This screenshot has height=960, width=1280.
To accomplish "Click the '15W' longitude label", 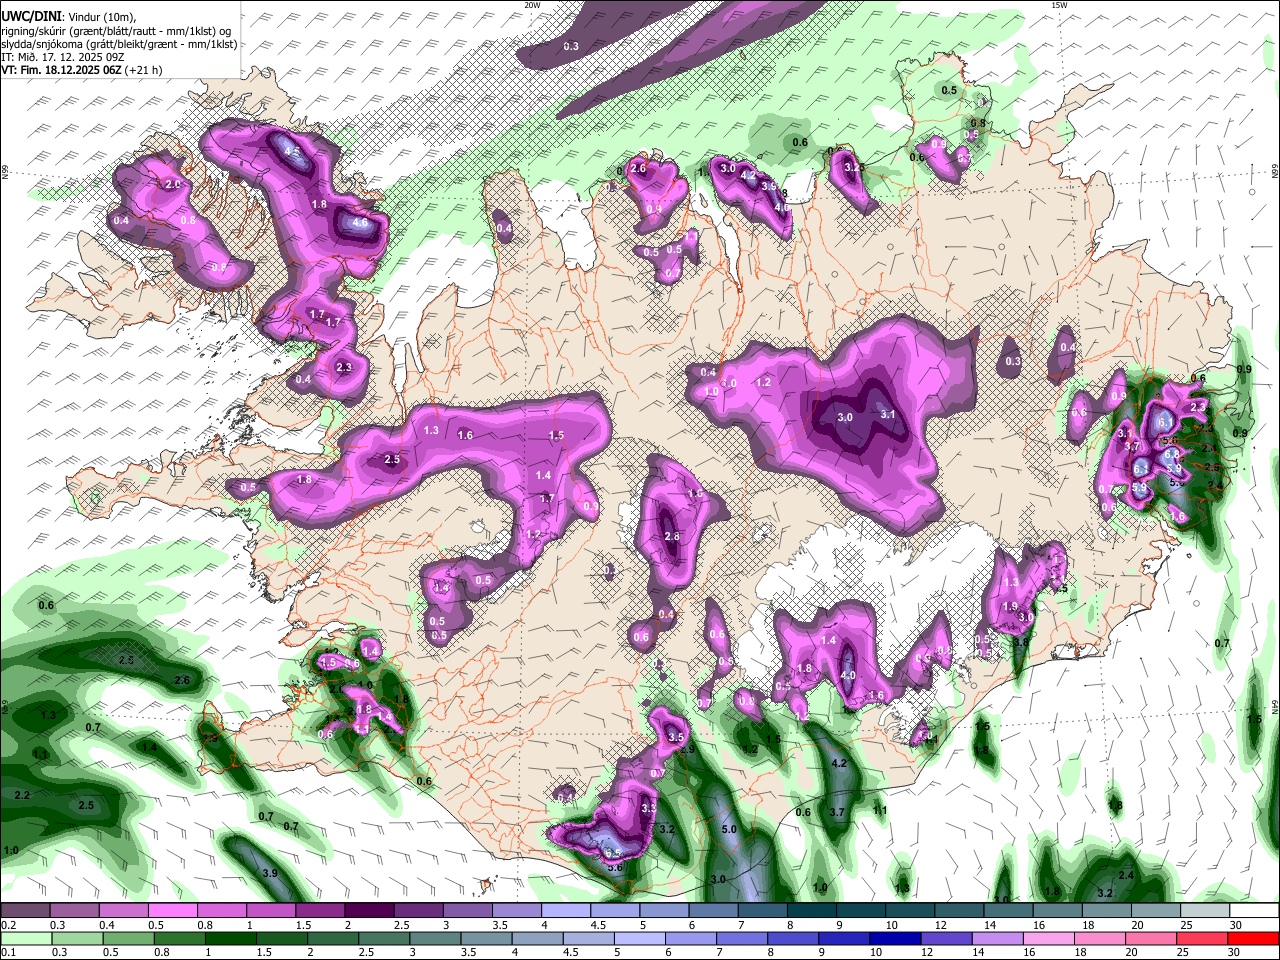I will pyautogui.click(x=1059, y=5).
